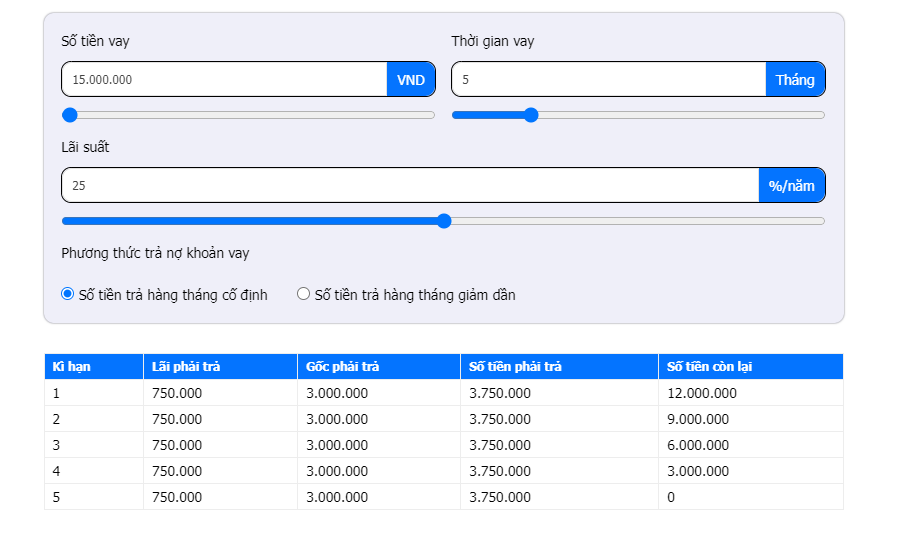Viewport: 903px width, 551px height.
Task: Click the Lãi suất interest rate input
Action: (411, 185)
